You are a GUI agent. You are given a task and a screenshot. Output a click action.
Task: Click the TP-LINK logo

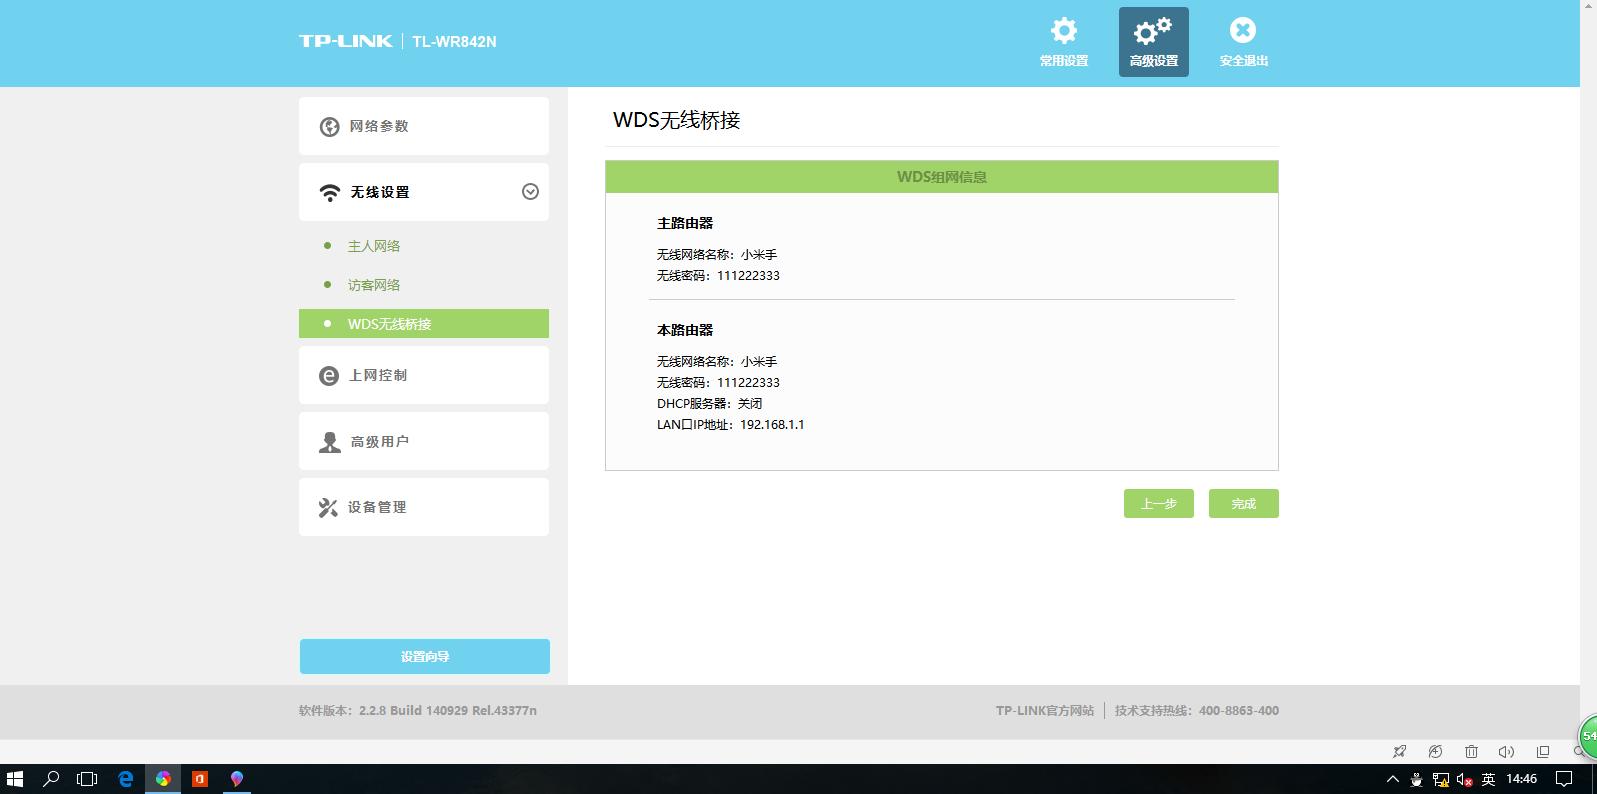click(x=345, y=41)
